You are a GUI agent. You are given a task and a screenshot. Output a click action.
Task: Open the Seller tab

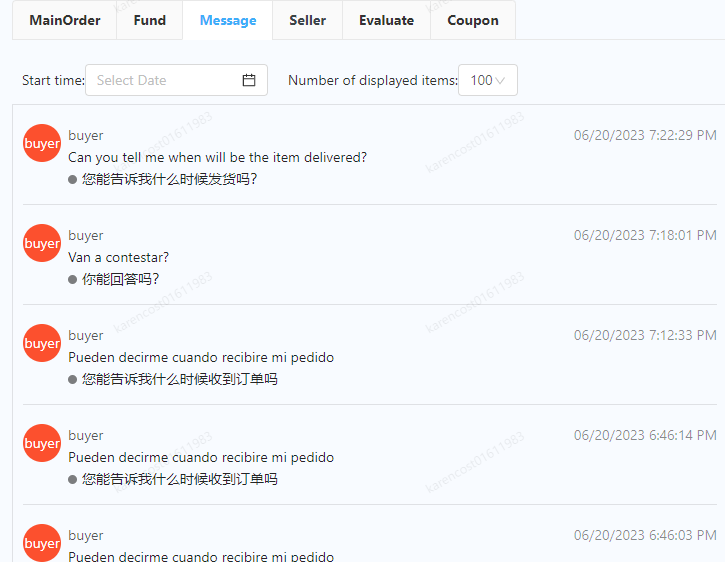[x=307, y=20]
